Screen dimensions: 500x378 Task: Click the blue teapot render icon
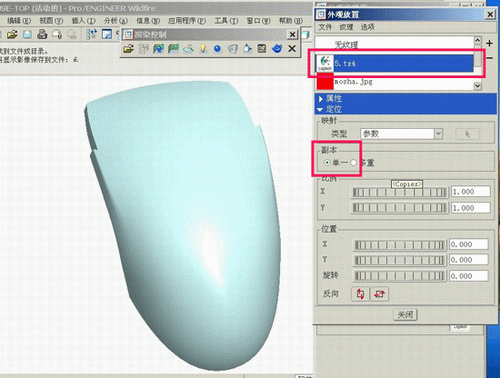click(x=277, y=49)
